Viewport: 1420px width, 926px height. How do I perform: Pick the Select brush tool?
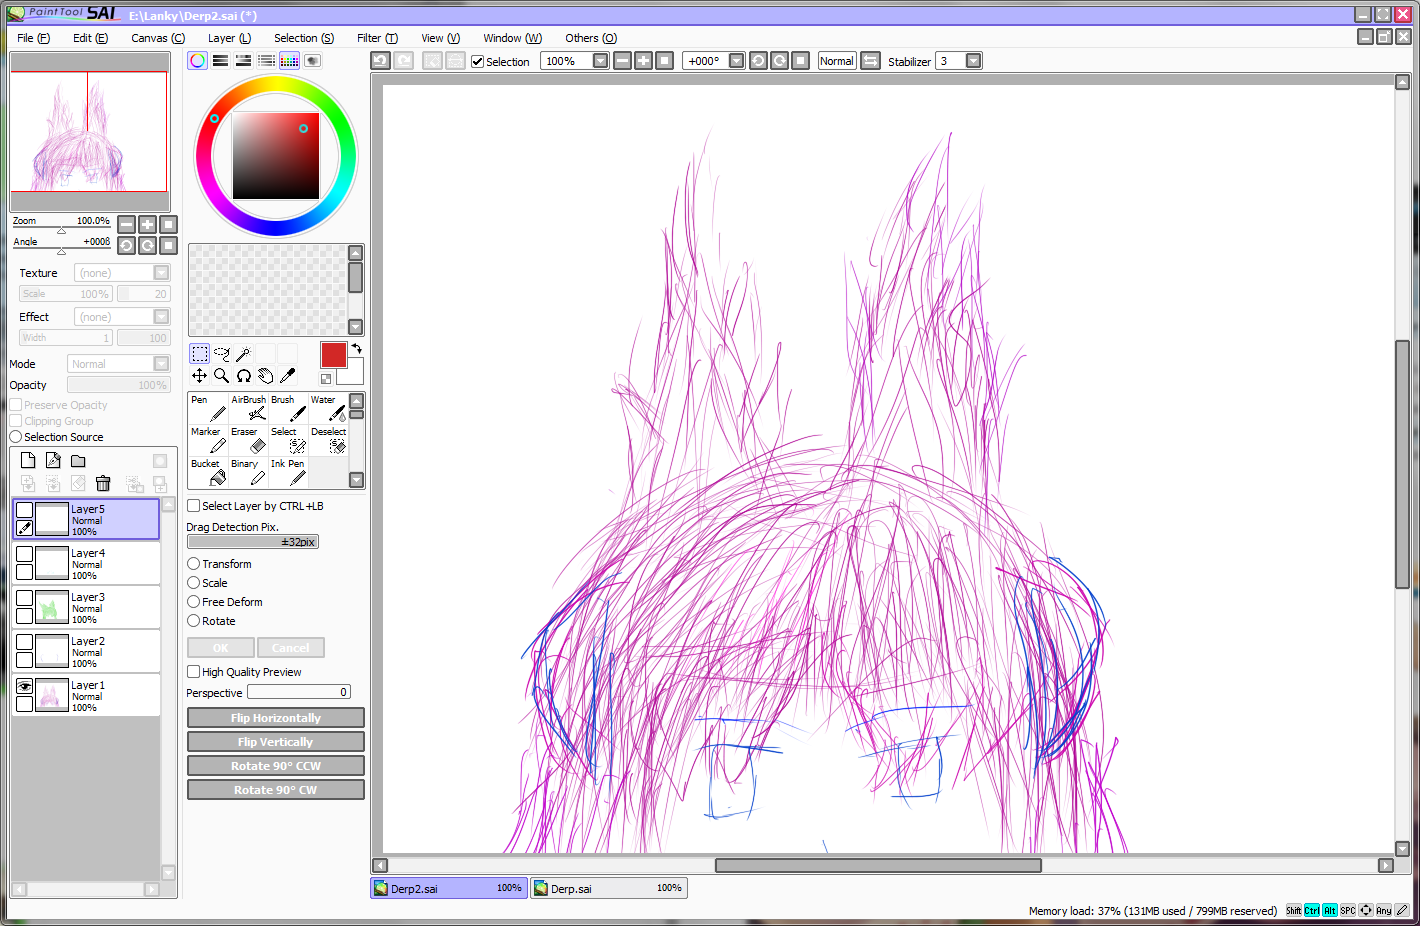(x=288, y=440)
